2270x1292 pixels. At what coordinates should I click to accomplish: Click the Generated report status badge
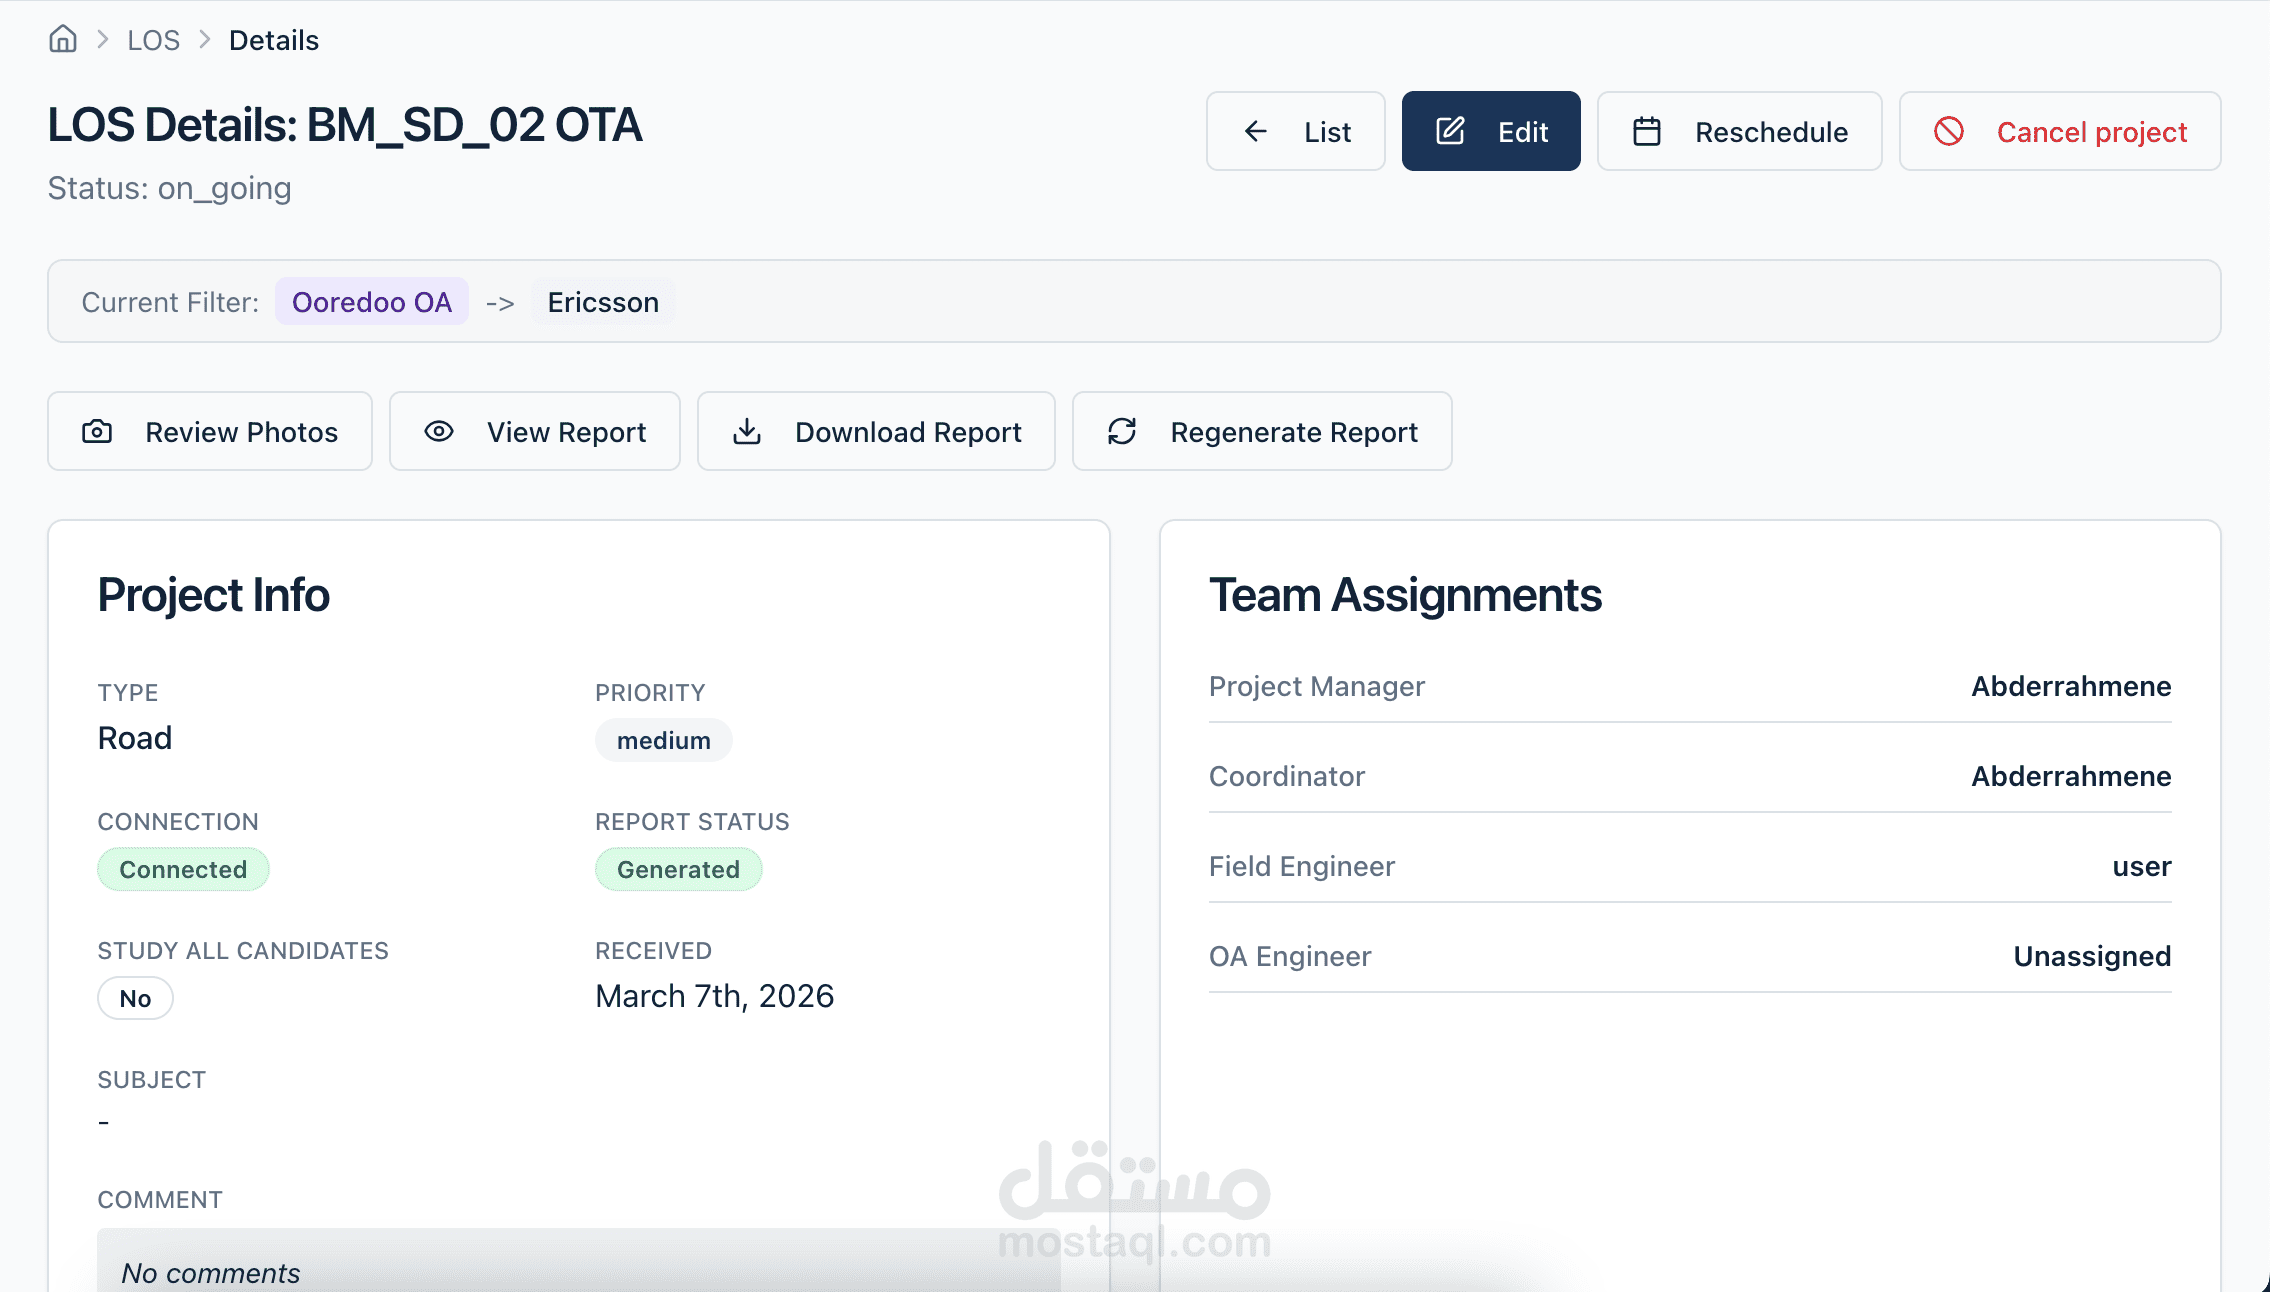[678, 869]
